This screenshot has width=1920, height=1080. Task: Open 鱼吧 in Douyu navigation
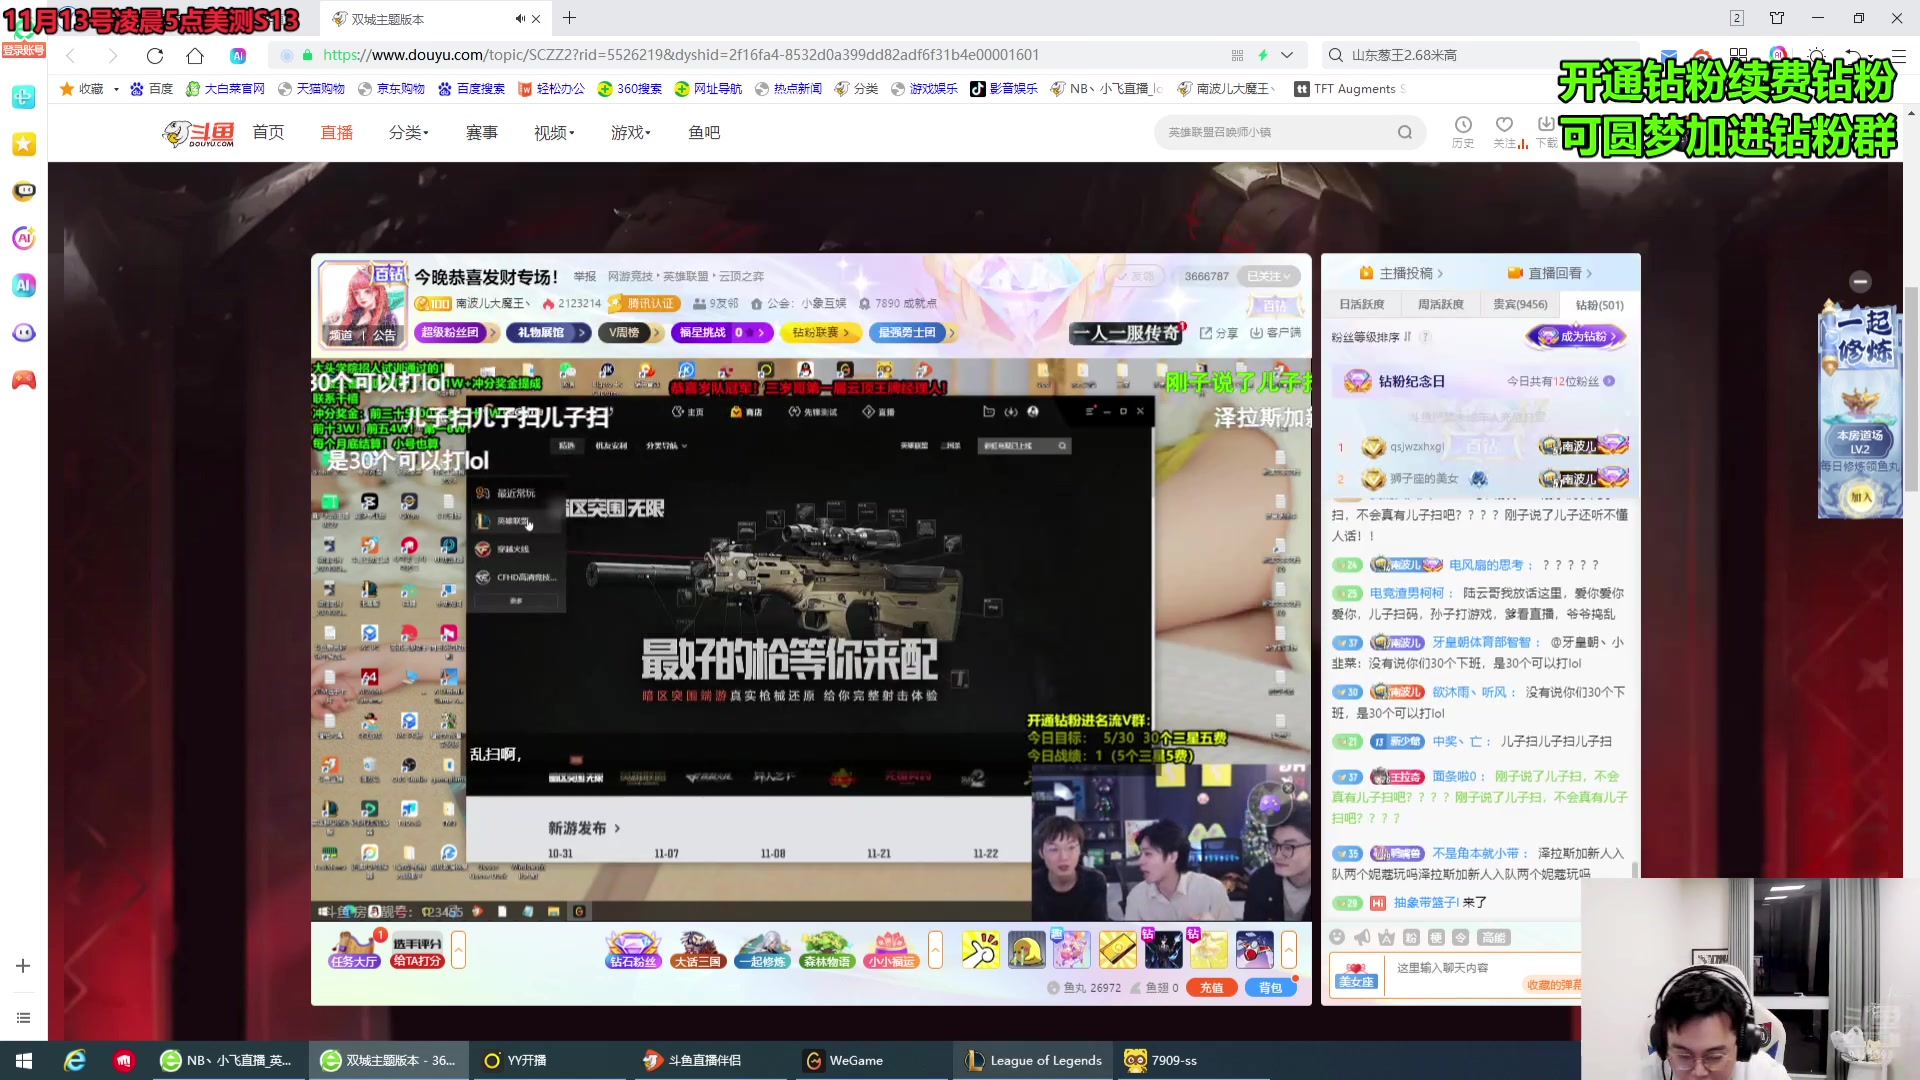(704, 132)
